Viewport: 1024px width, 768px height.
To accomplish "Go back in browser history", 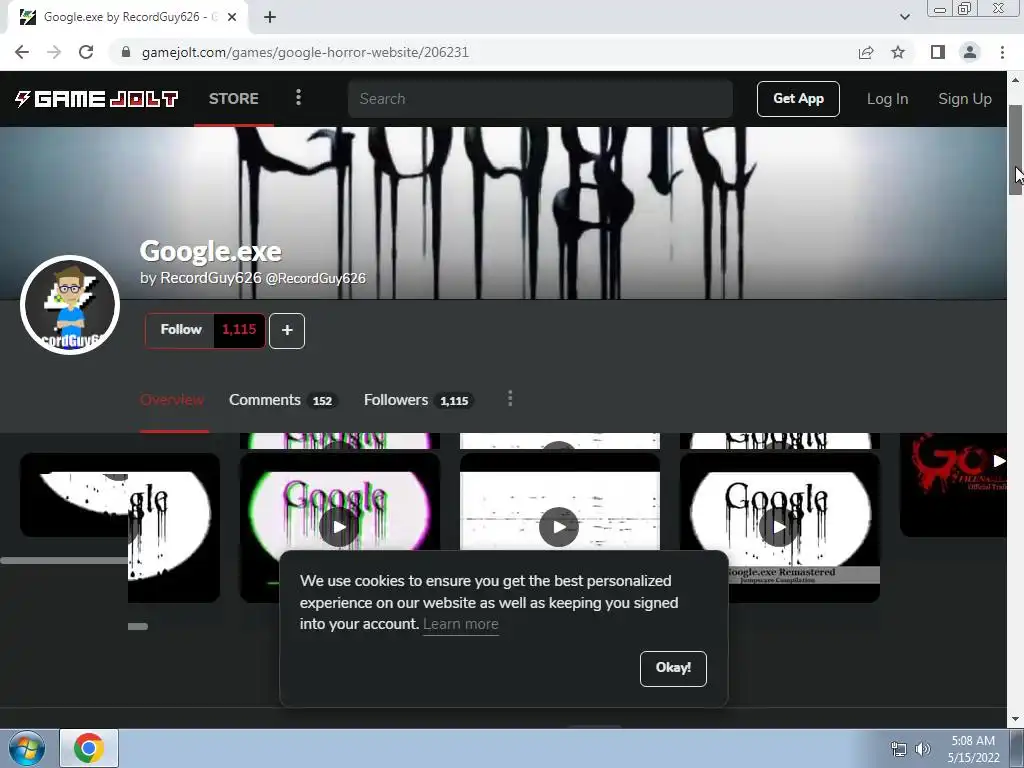I will tap(22, 52).
